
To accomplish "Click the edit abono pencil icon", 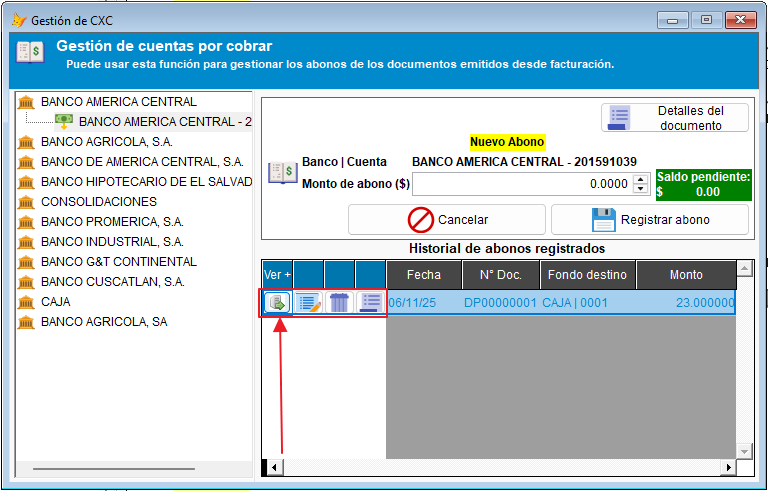I will (x=309, y=303).
